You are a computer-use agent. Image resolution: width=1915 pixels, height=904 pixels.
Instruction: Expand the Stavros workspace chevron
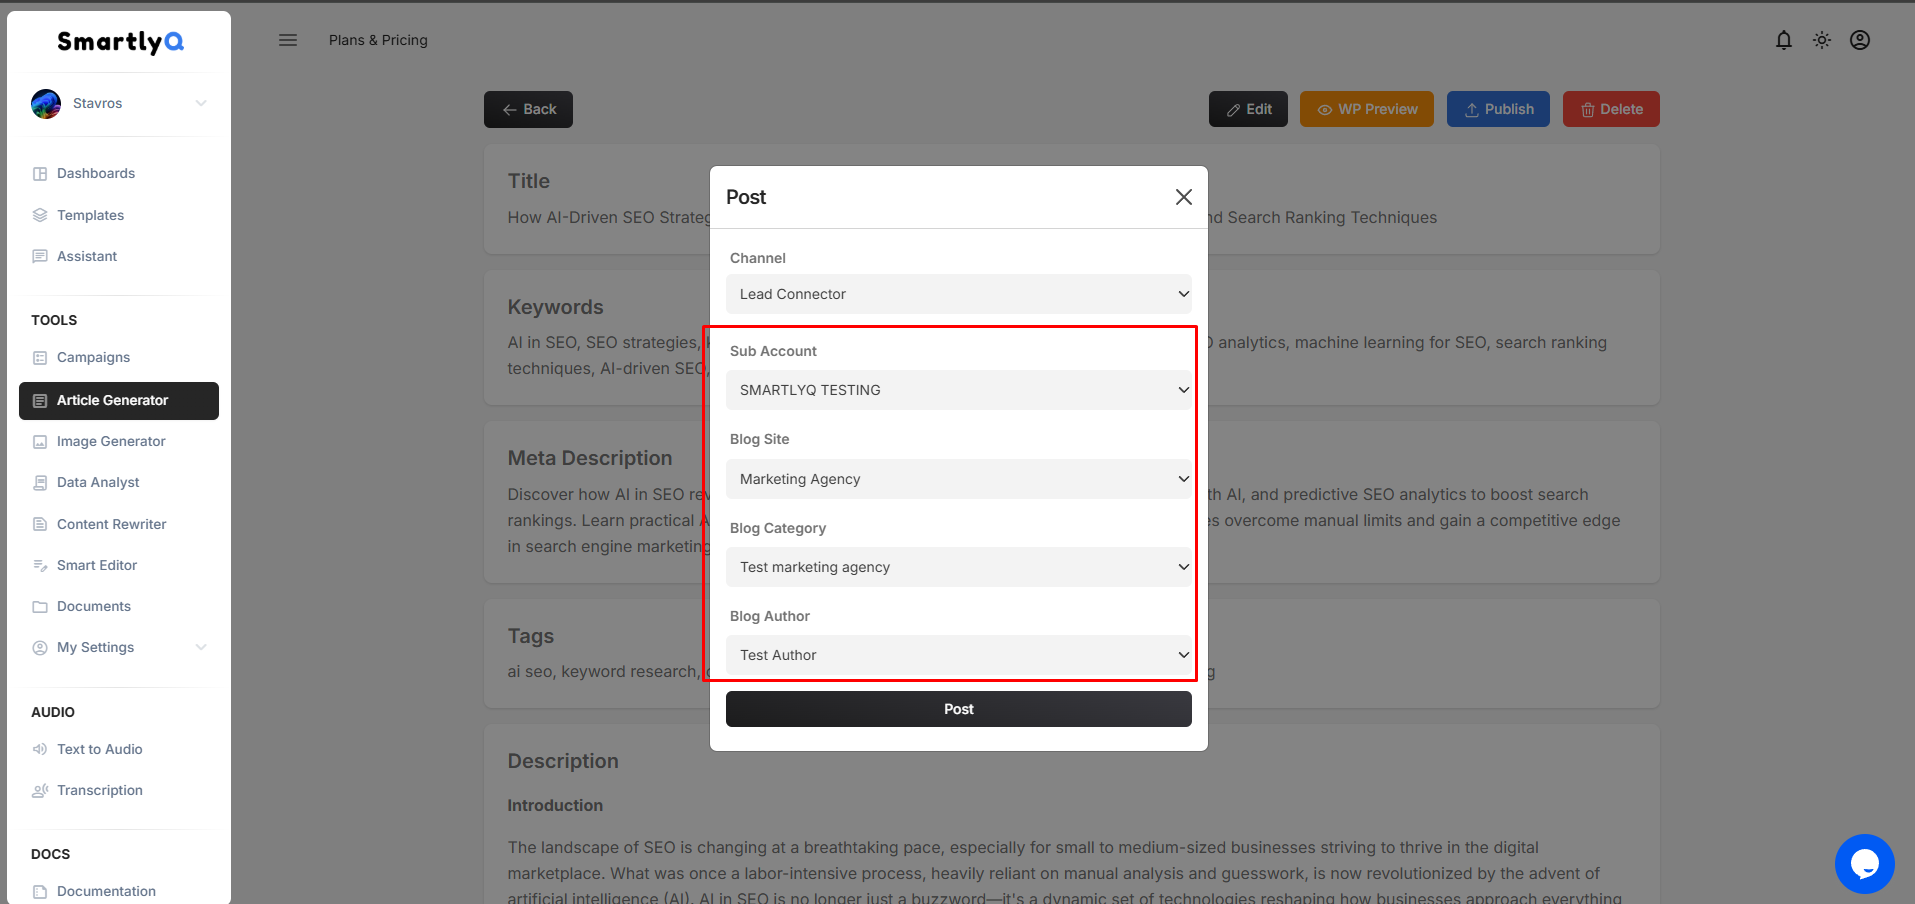click(201, 103)
